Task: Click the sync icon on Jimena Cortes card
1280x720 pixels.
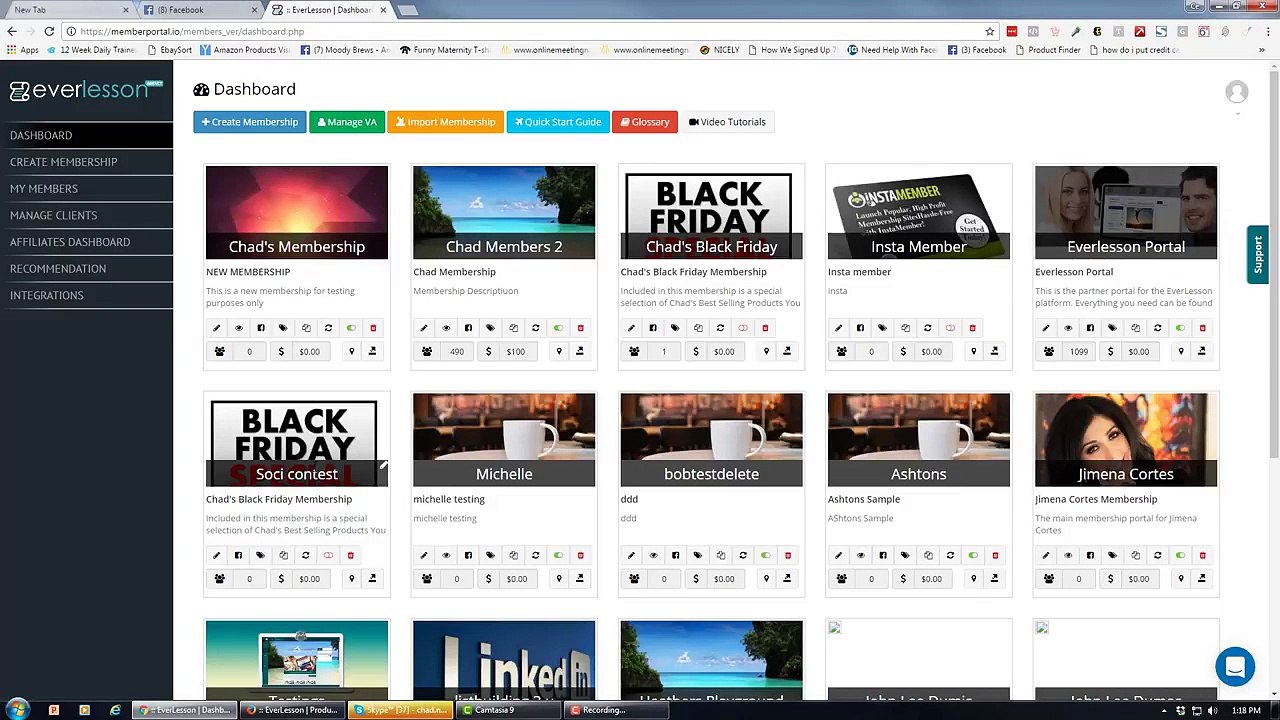Action: coord(1157,555)
